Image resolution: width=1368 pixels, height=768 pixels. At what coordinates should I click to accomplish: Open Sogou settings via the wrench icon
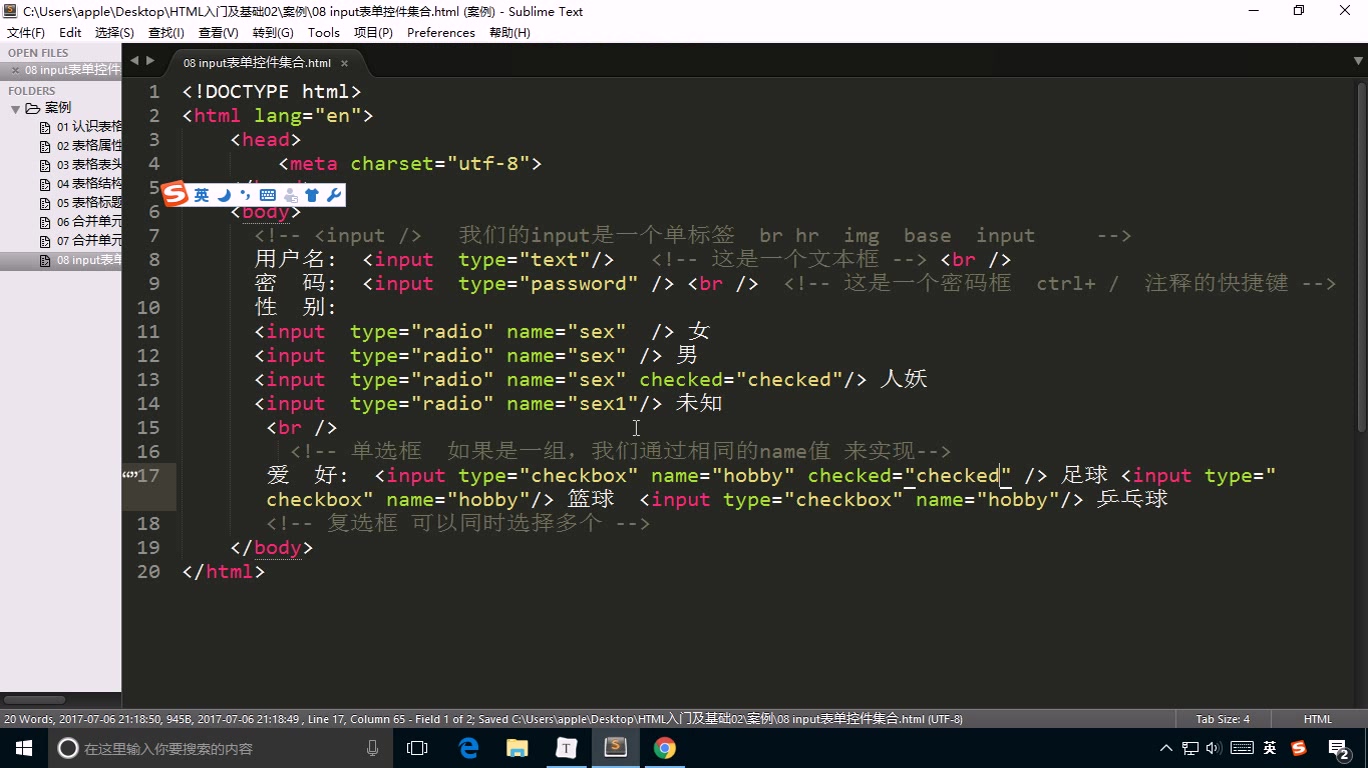click(332, 195)
